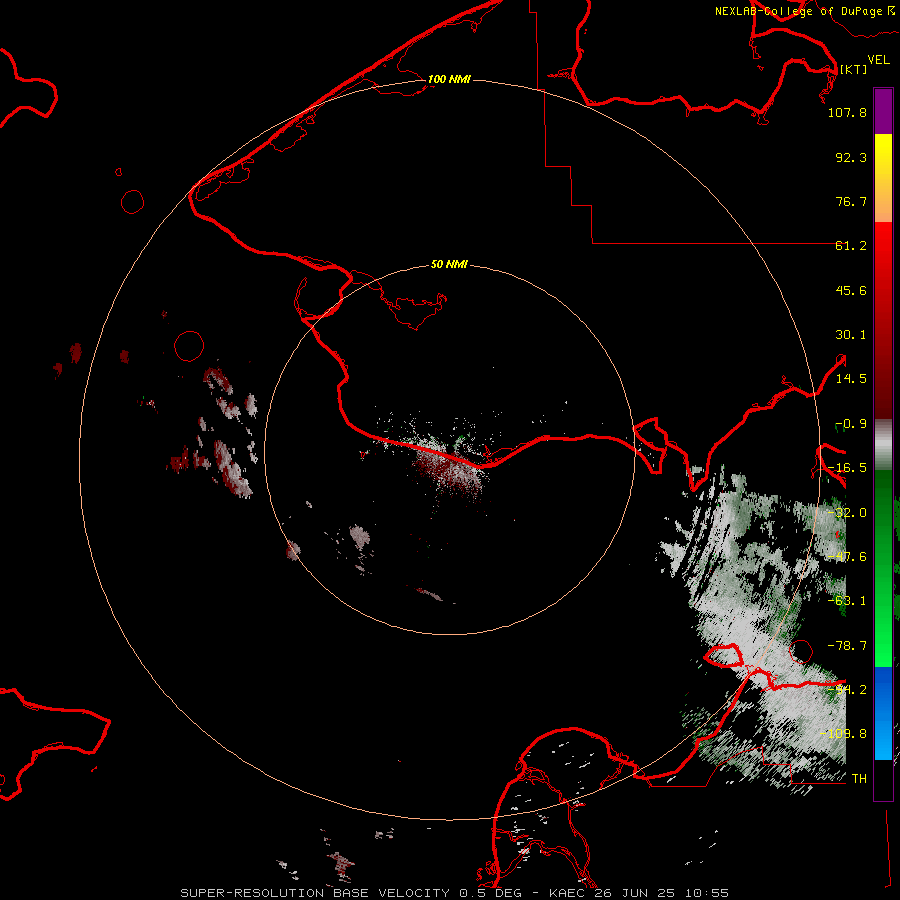Click the purple segment of the color bar
This screenshot has width=900, height=900.
point(883,111)
